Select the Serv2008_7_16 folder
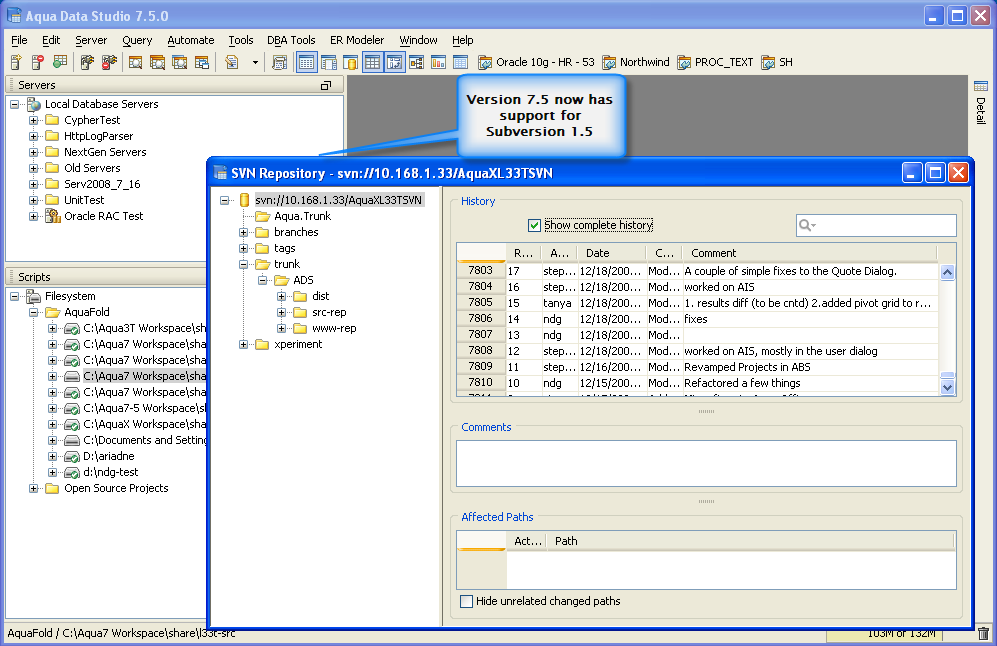The width and height of the screenshot is (997, 646). pyautogui.click(x=102, y=184)
